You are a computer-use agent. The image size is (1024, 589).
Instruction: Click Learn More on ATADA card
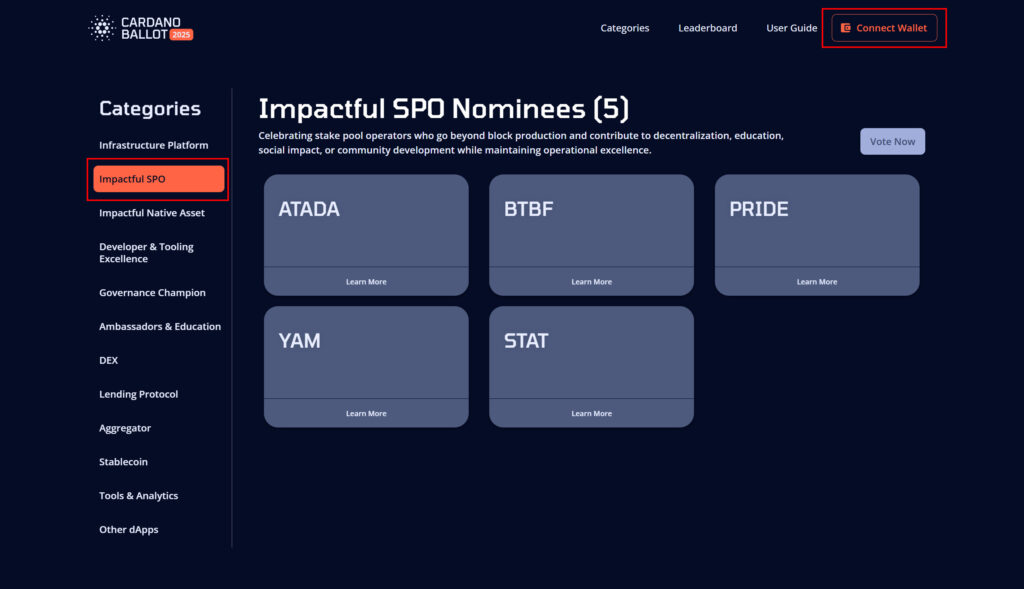[x=366, y=282]
